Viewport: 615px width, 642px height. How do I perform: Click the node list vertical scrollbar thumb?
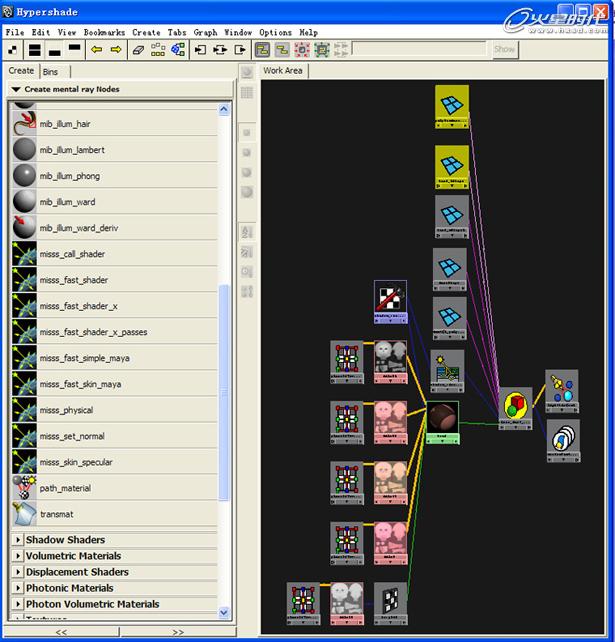pyautogui.click(x=224, y=392)
